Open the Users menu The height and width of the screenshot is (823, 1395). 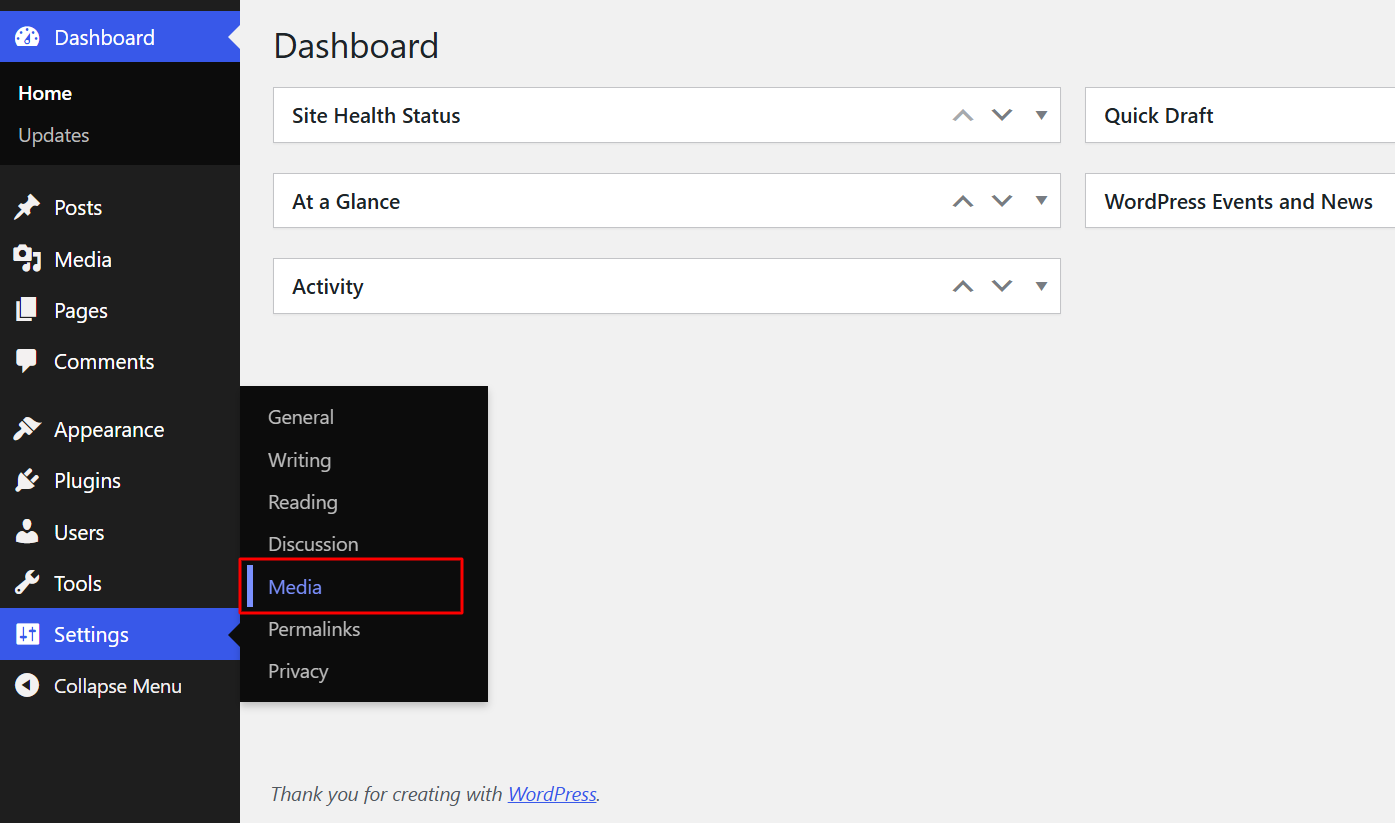click(x=120, y=532)
